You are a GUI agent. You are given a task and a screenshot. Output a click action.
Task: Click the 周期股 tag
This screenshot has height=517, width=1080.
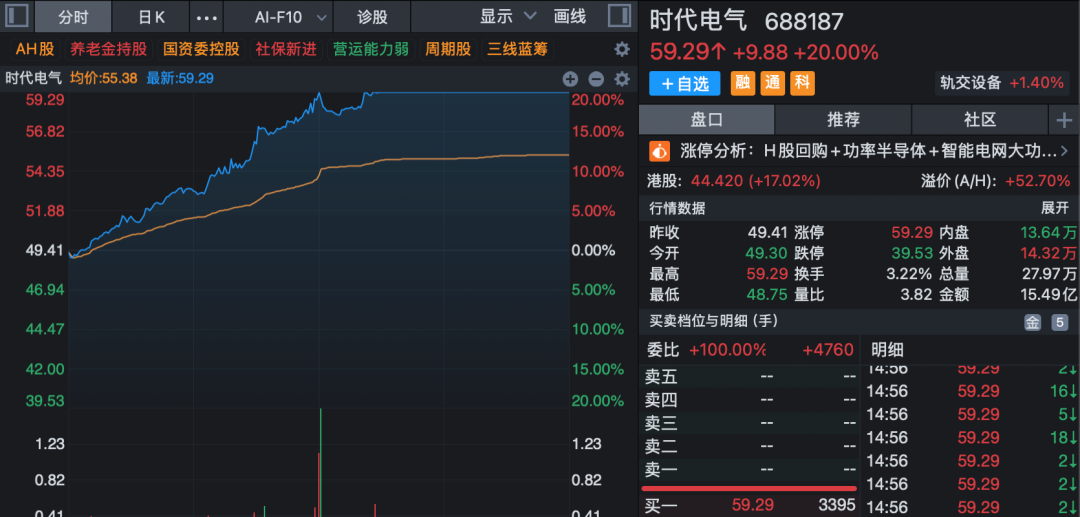tap(448, 50)
